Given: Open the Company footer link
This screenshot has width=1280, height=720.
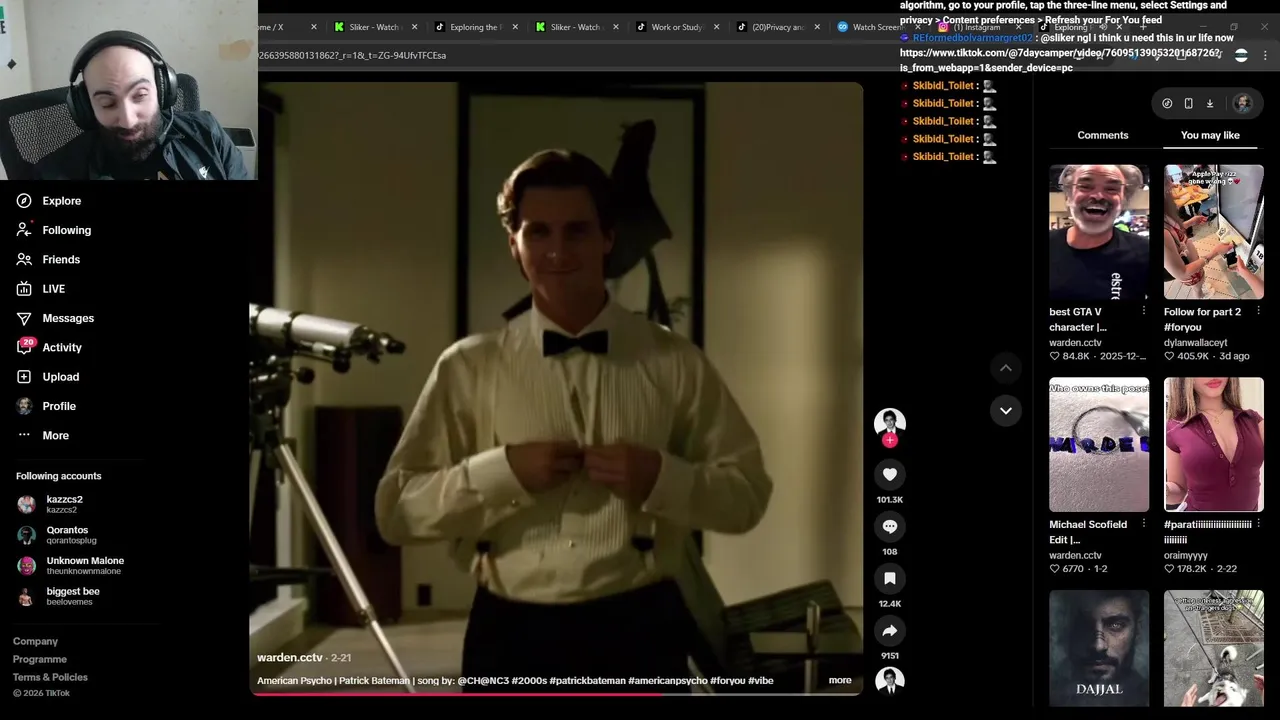Looking at the screenshot, I should (x=35, y=641).
